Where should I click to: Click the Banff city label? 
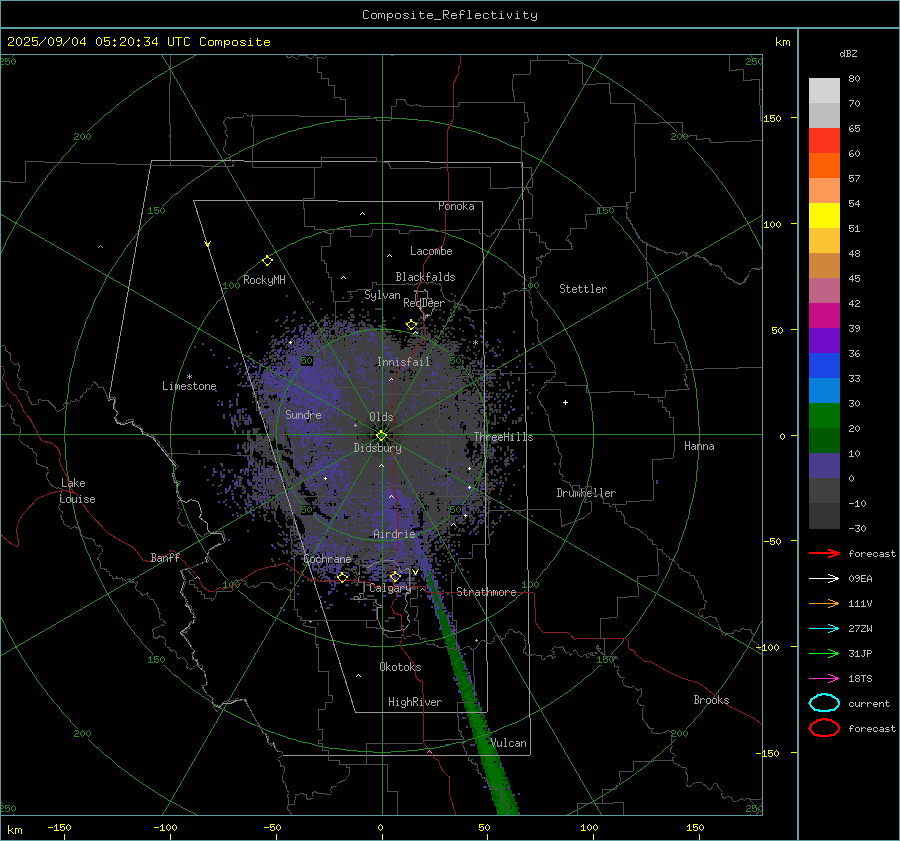[x=165, y=557]
